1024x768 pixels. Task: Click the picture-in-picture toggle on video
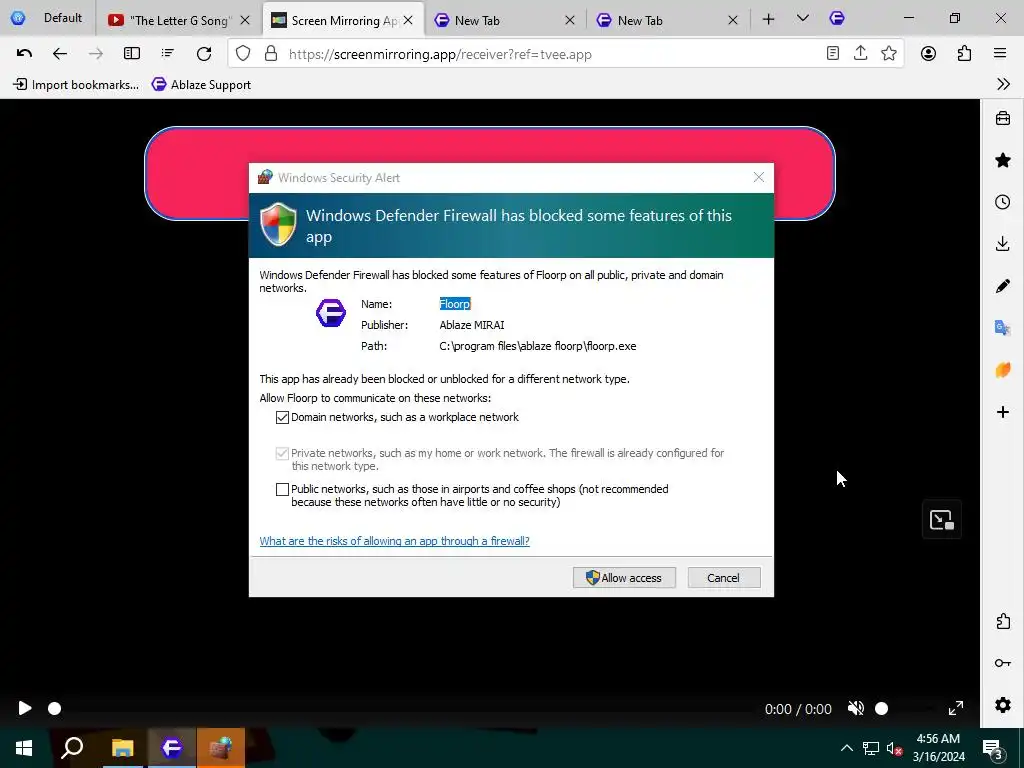tap(942, 520)
